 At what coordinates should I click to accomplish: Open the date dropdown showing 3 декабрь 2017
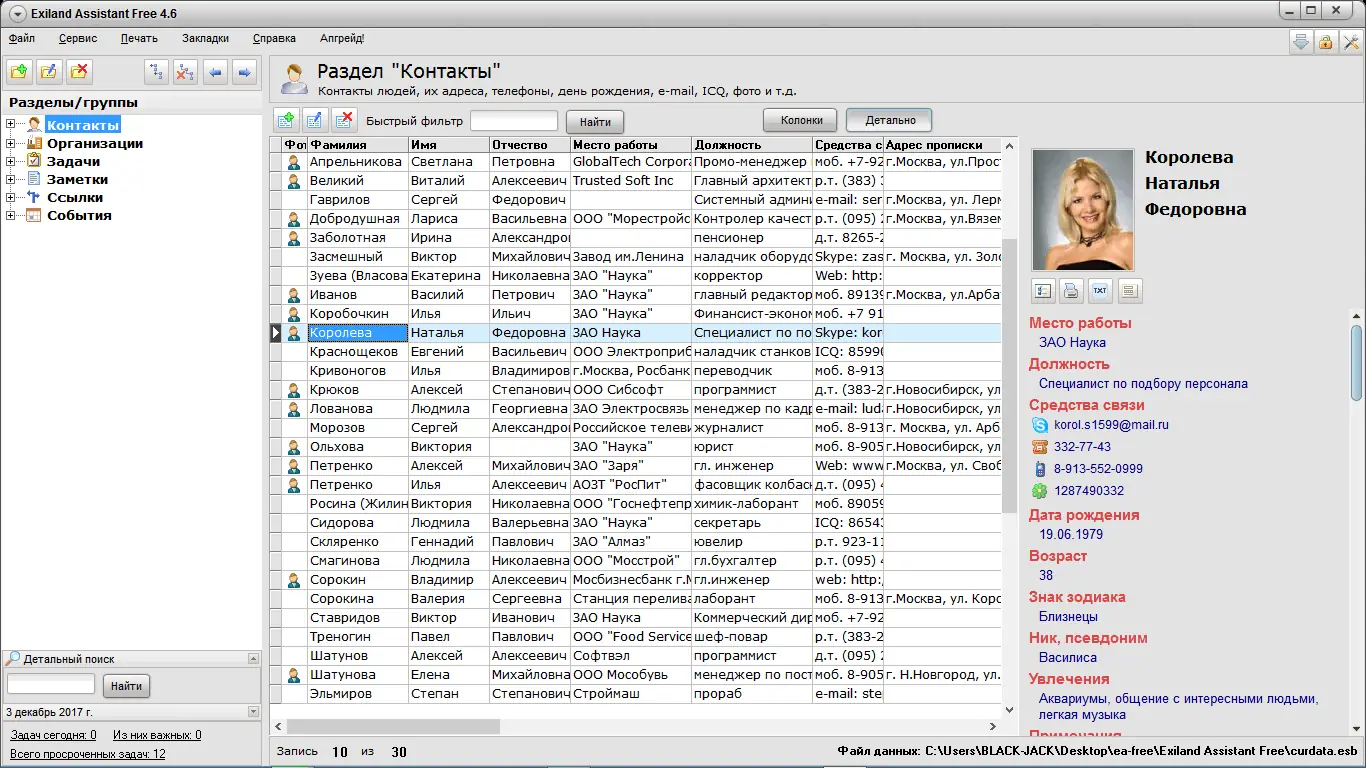tap(253, 711)
